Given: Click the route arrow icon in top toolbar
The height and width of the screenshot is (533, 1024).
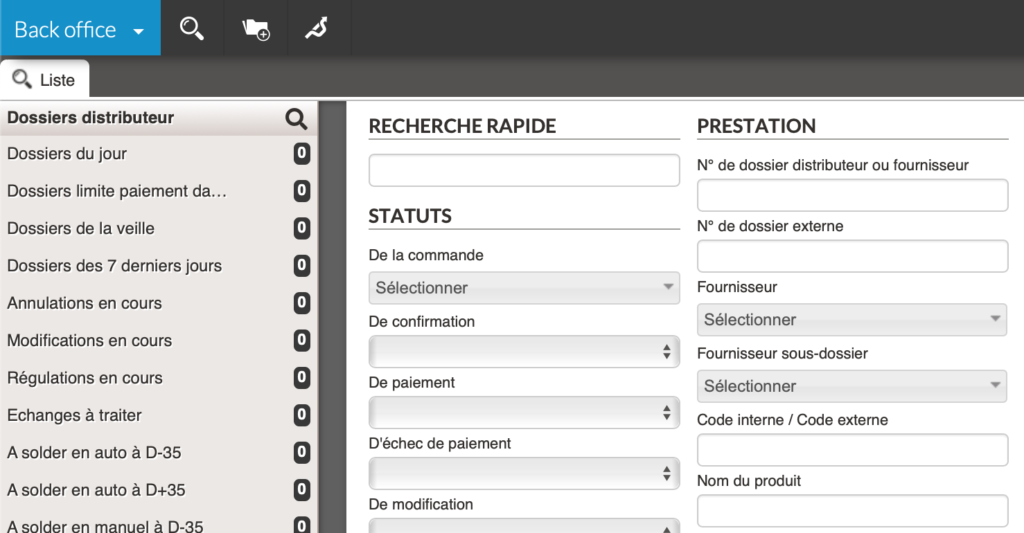Looking at the screenshot, I should pos(317,29).
